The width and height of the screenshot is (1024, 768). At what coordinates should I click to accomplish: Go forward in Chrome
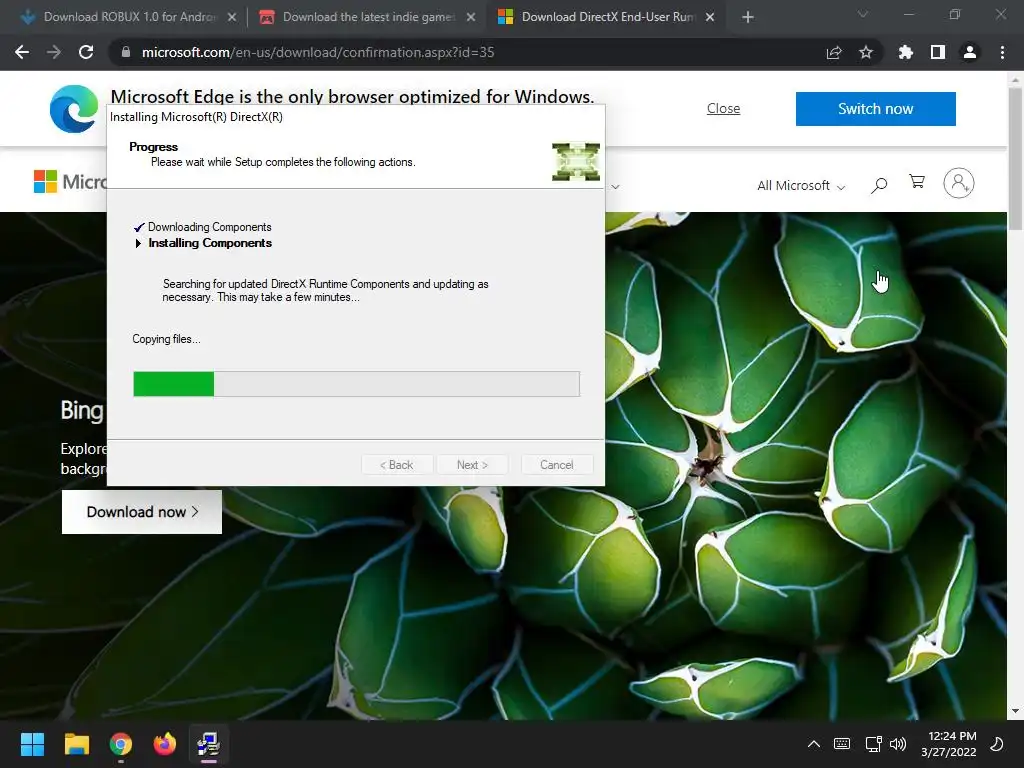point(54,52)
